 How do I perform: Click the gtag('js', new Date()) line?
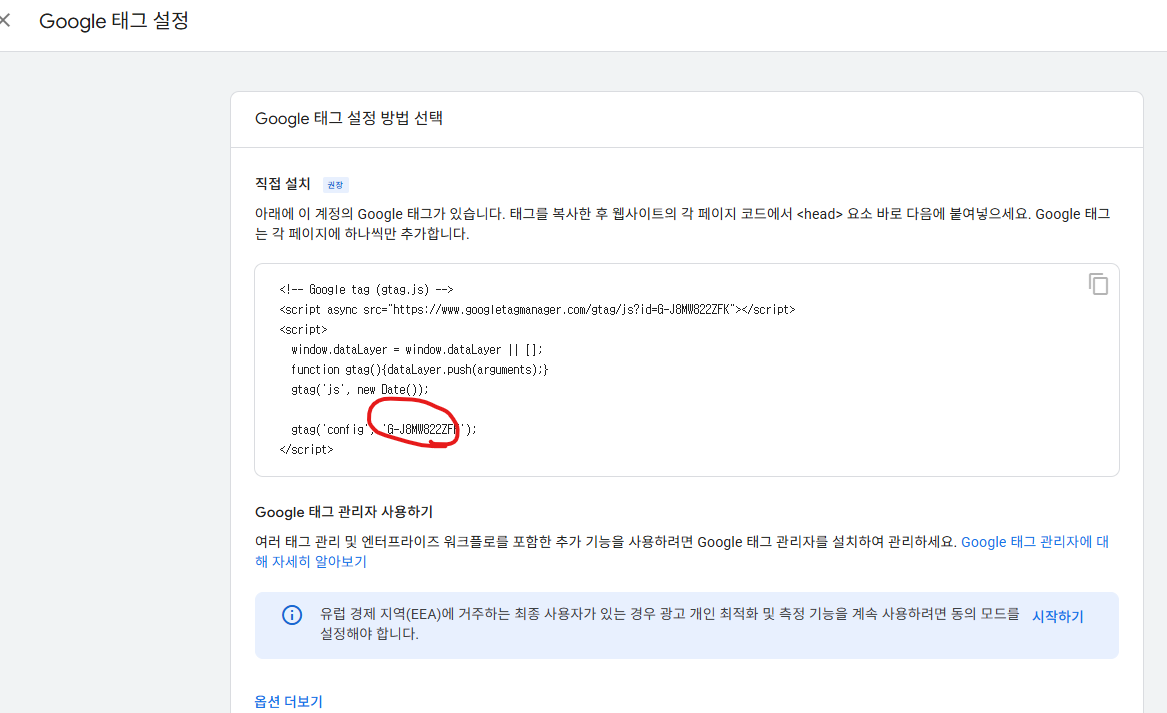[x=359, y=390]
